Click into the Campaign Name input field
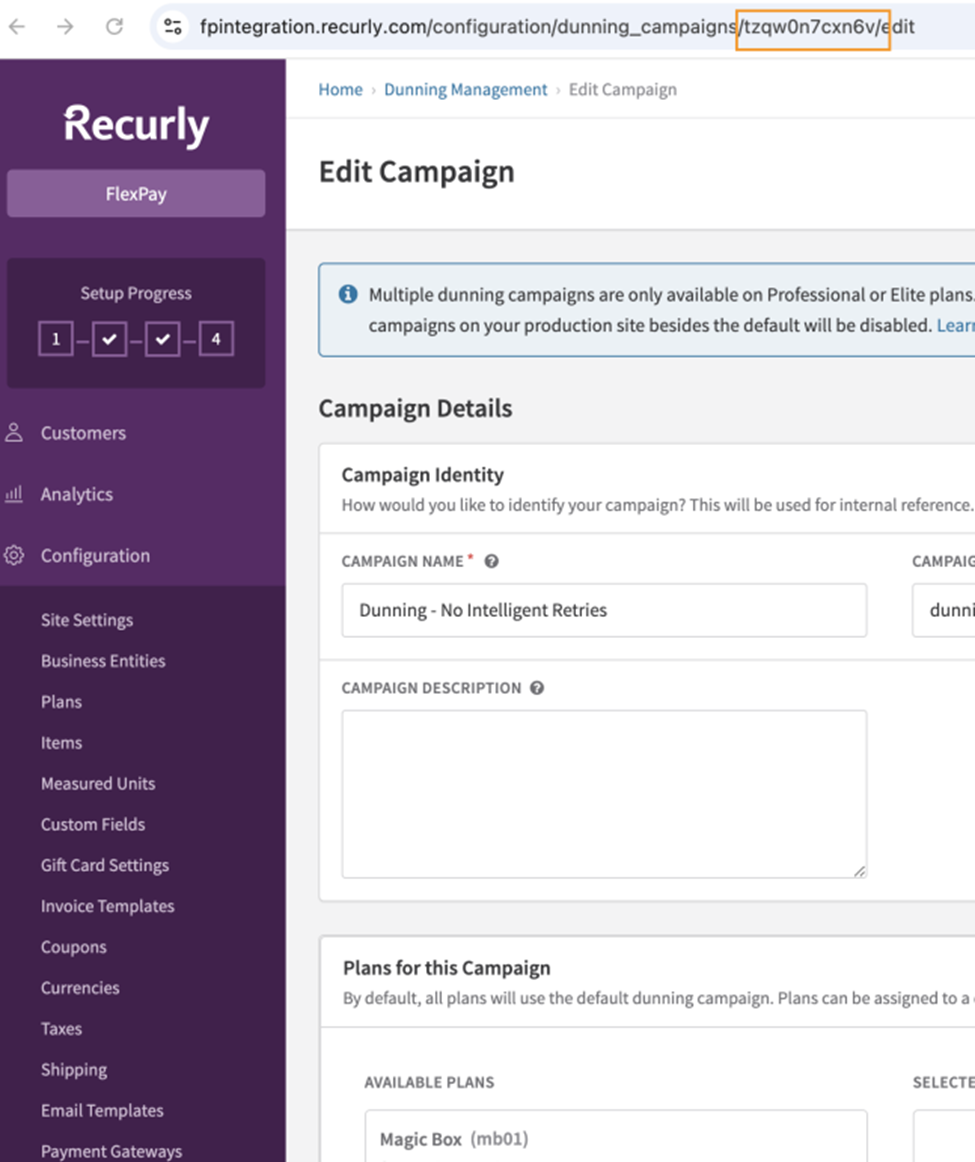The height and width of the screenshot is (1162, 975). coord(604,610)
